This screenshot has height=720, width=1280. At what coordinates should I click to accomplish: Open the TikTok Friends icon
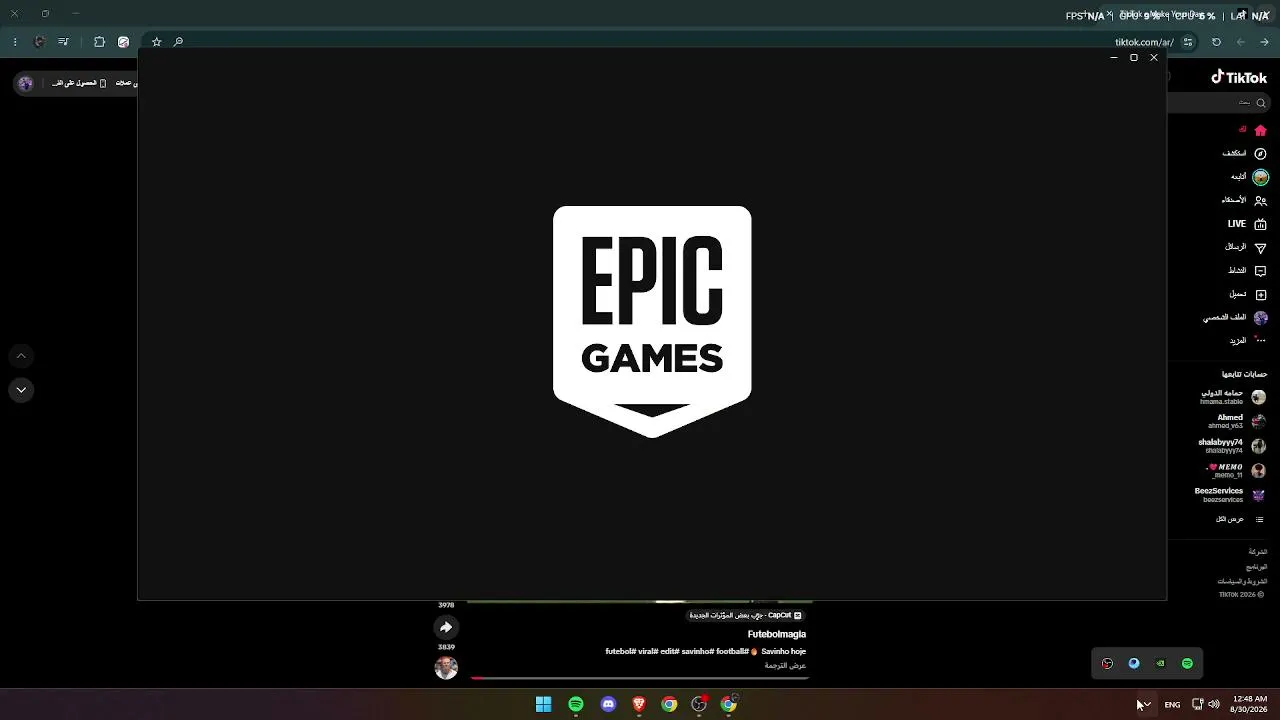pos(1260,200)
